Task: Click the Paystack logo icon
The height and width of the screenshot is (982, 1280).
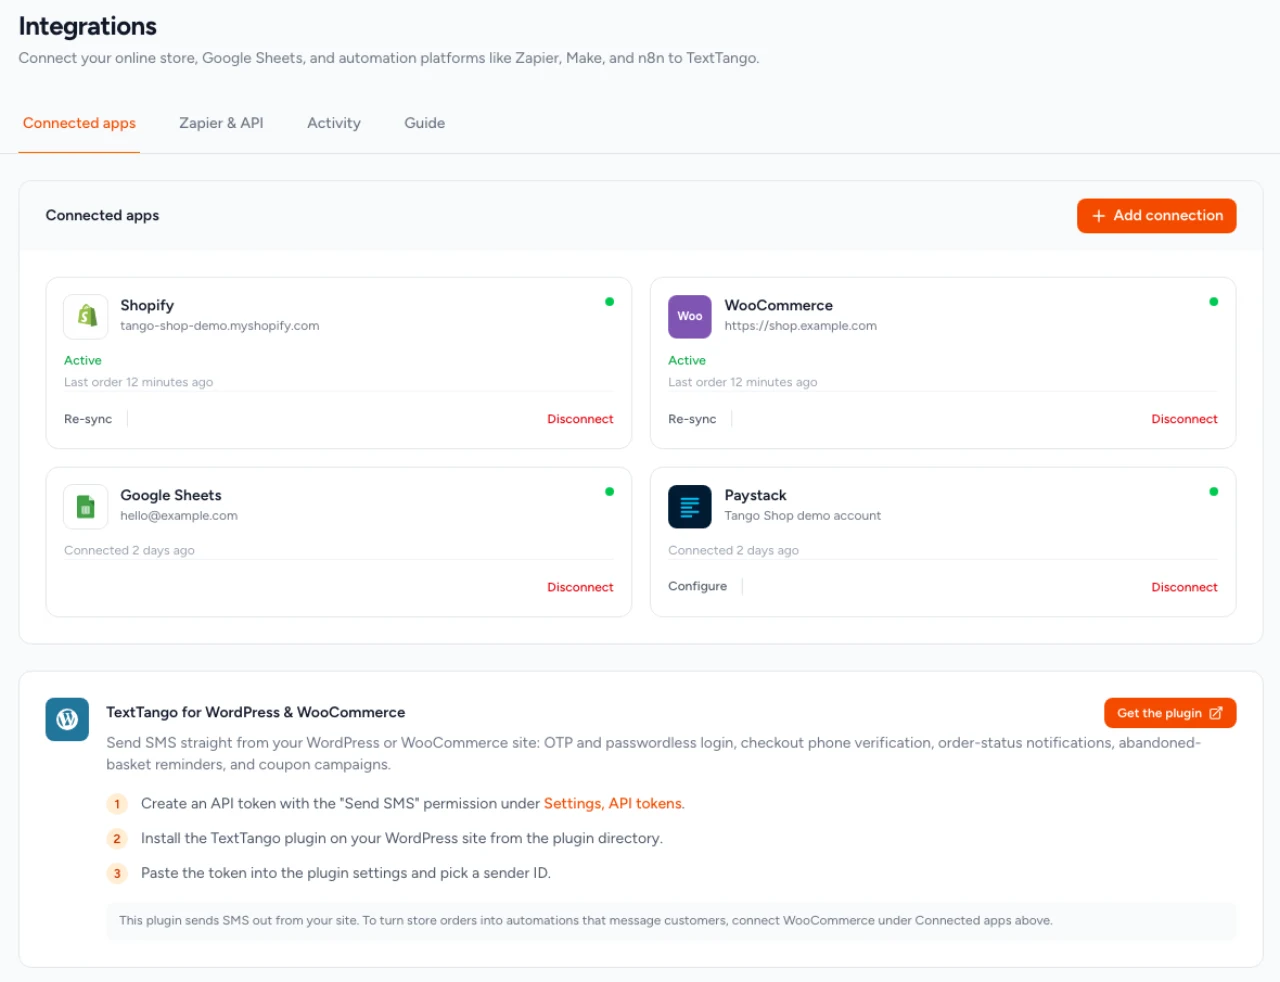Action: coord(690,506)
